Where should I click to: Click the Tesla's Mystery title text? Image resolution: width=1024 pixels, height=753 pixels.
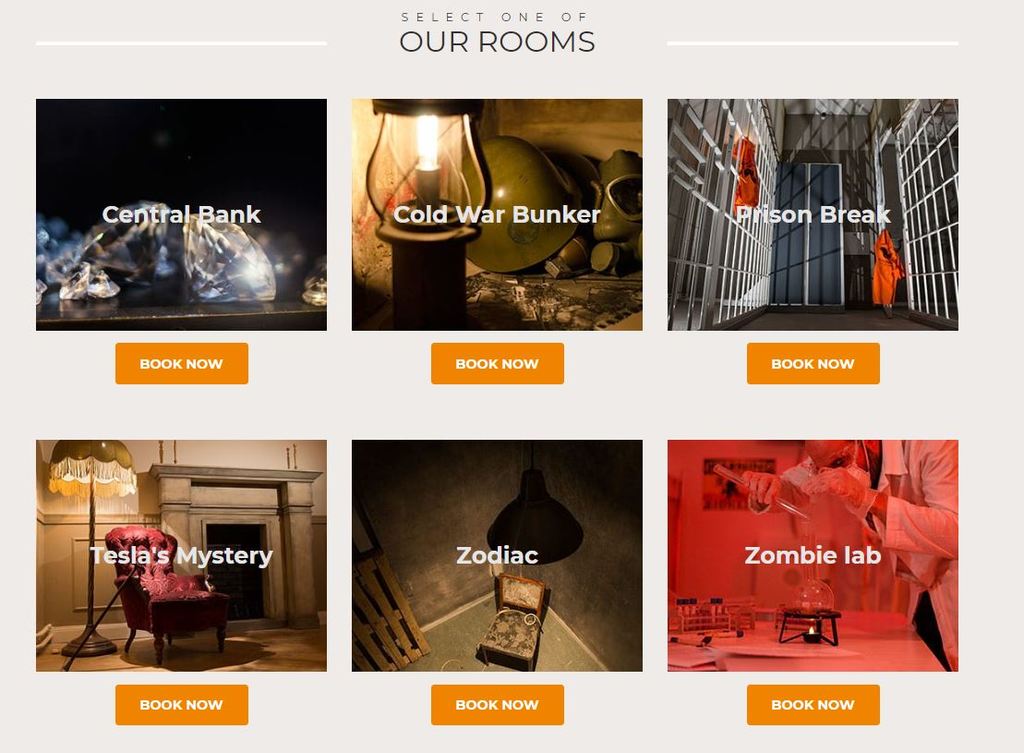[x=182, y=556]
